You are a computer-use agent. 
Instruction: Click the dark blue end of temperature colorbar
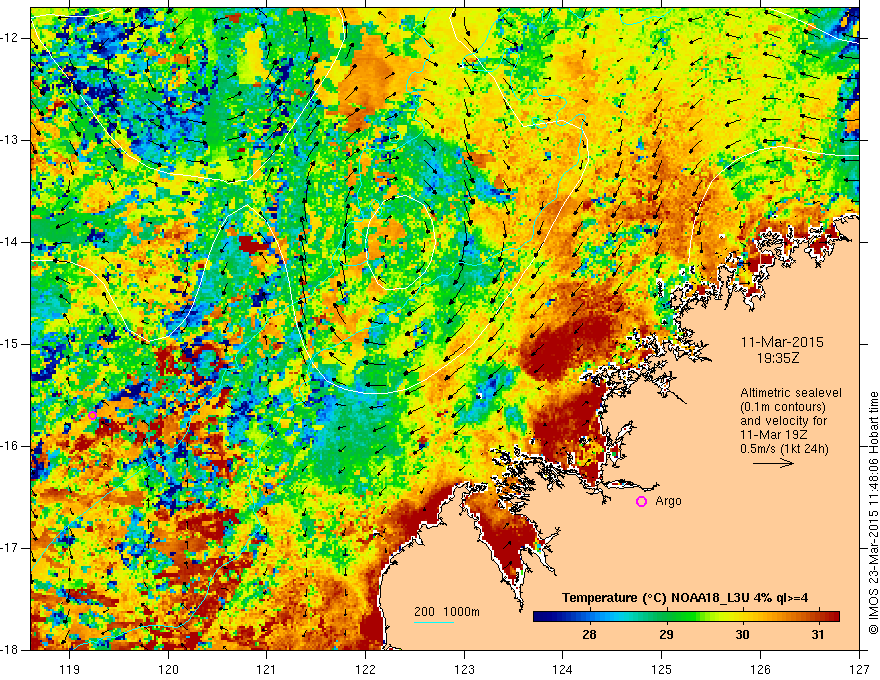point(542,617)
